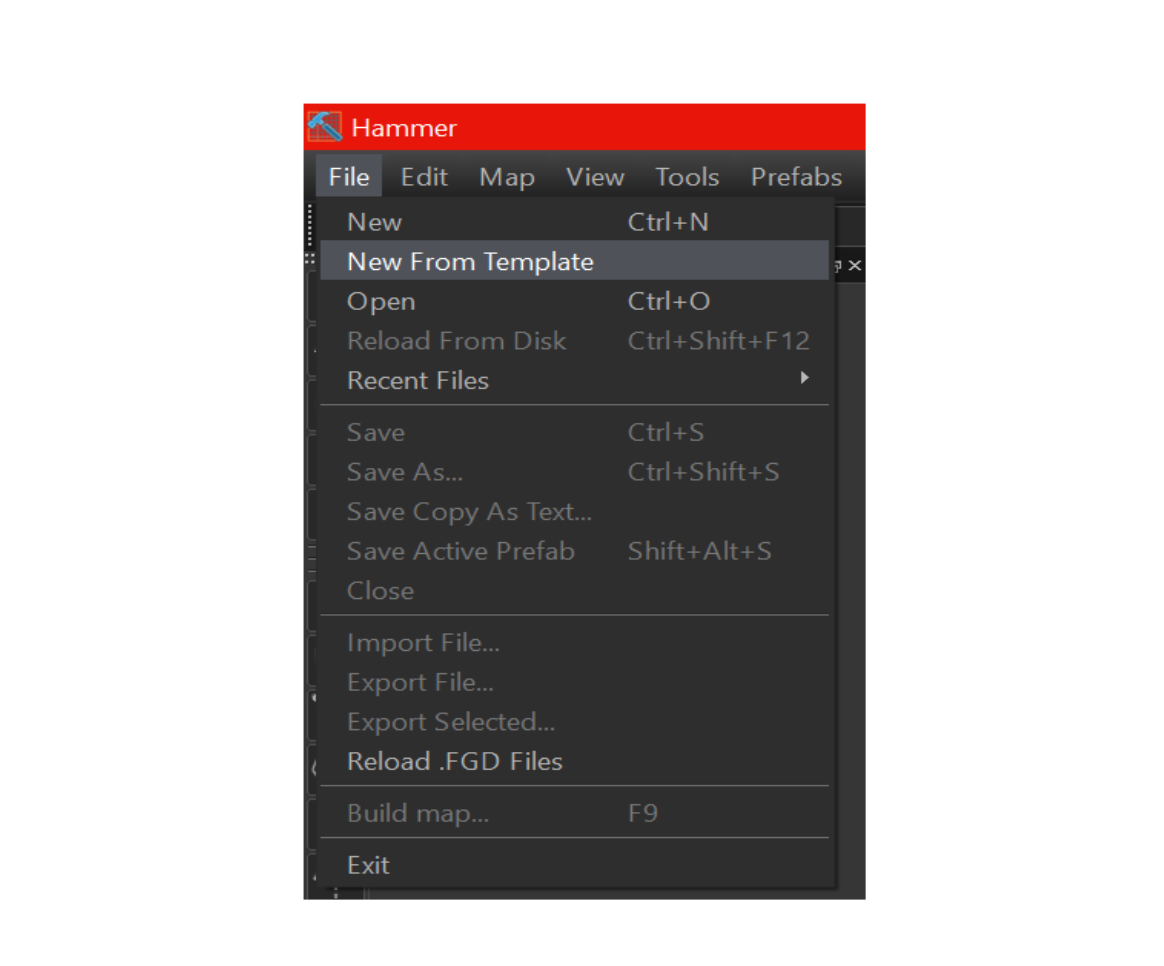Click Import File... entry

(x=575, y=642)
